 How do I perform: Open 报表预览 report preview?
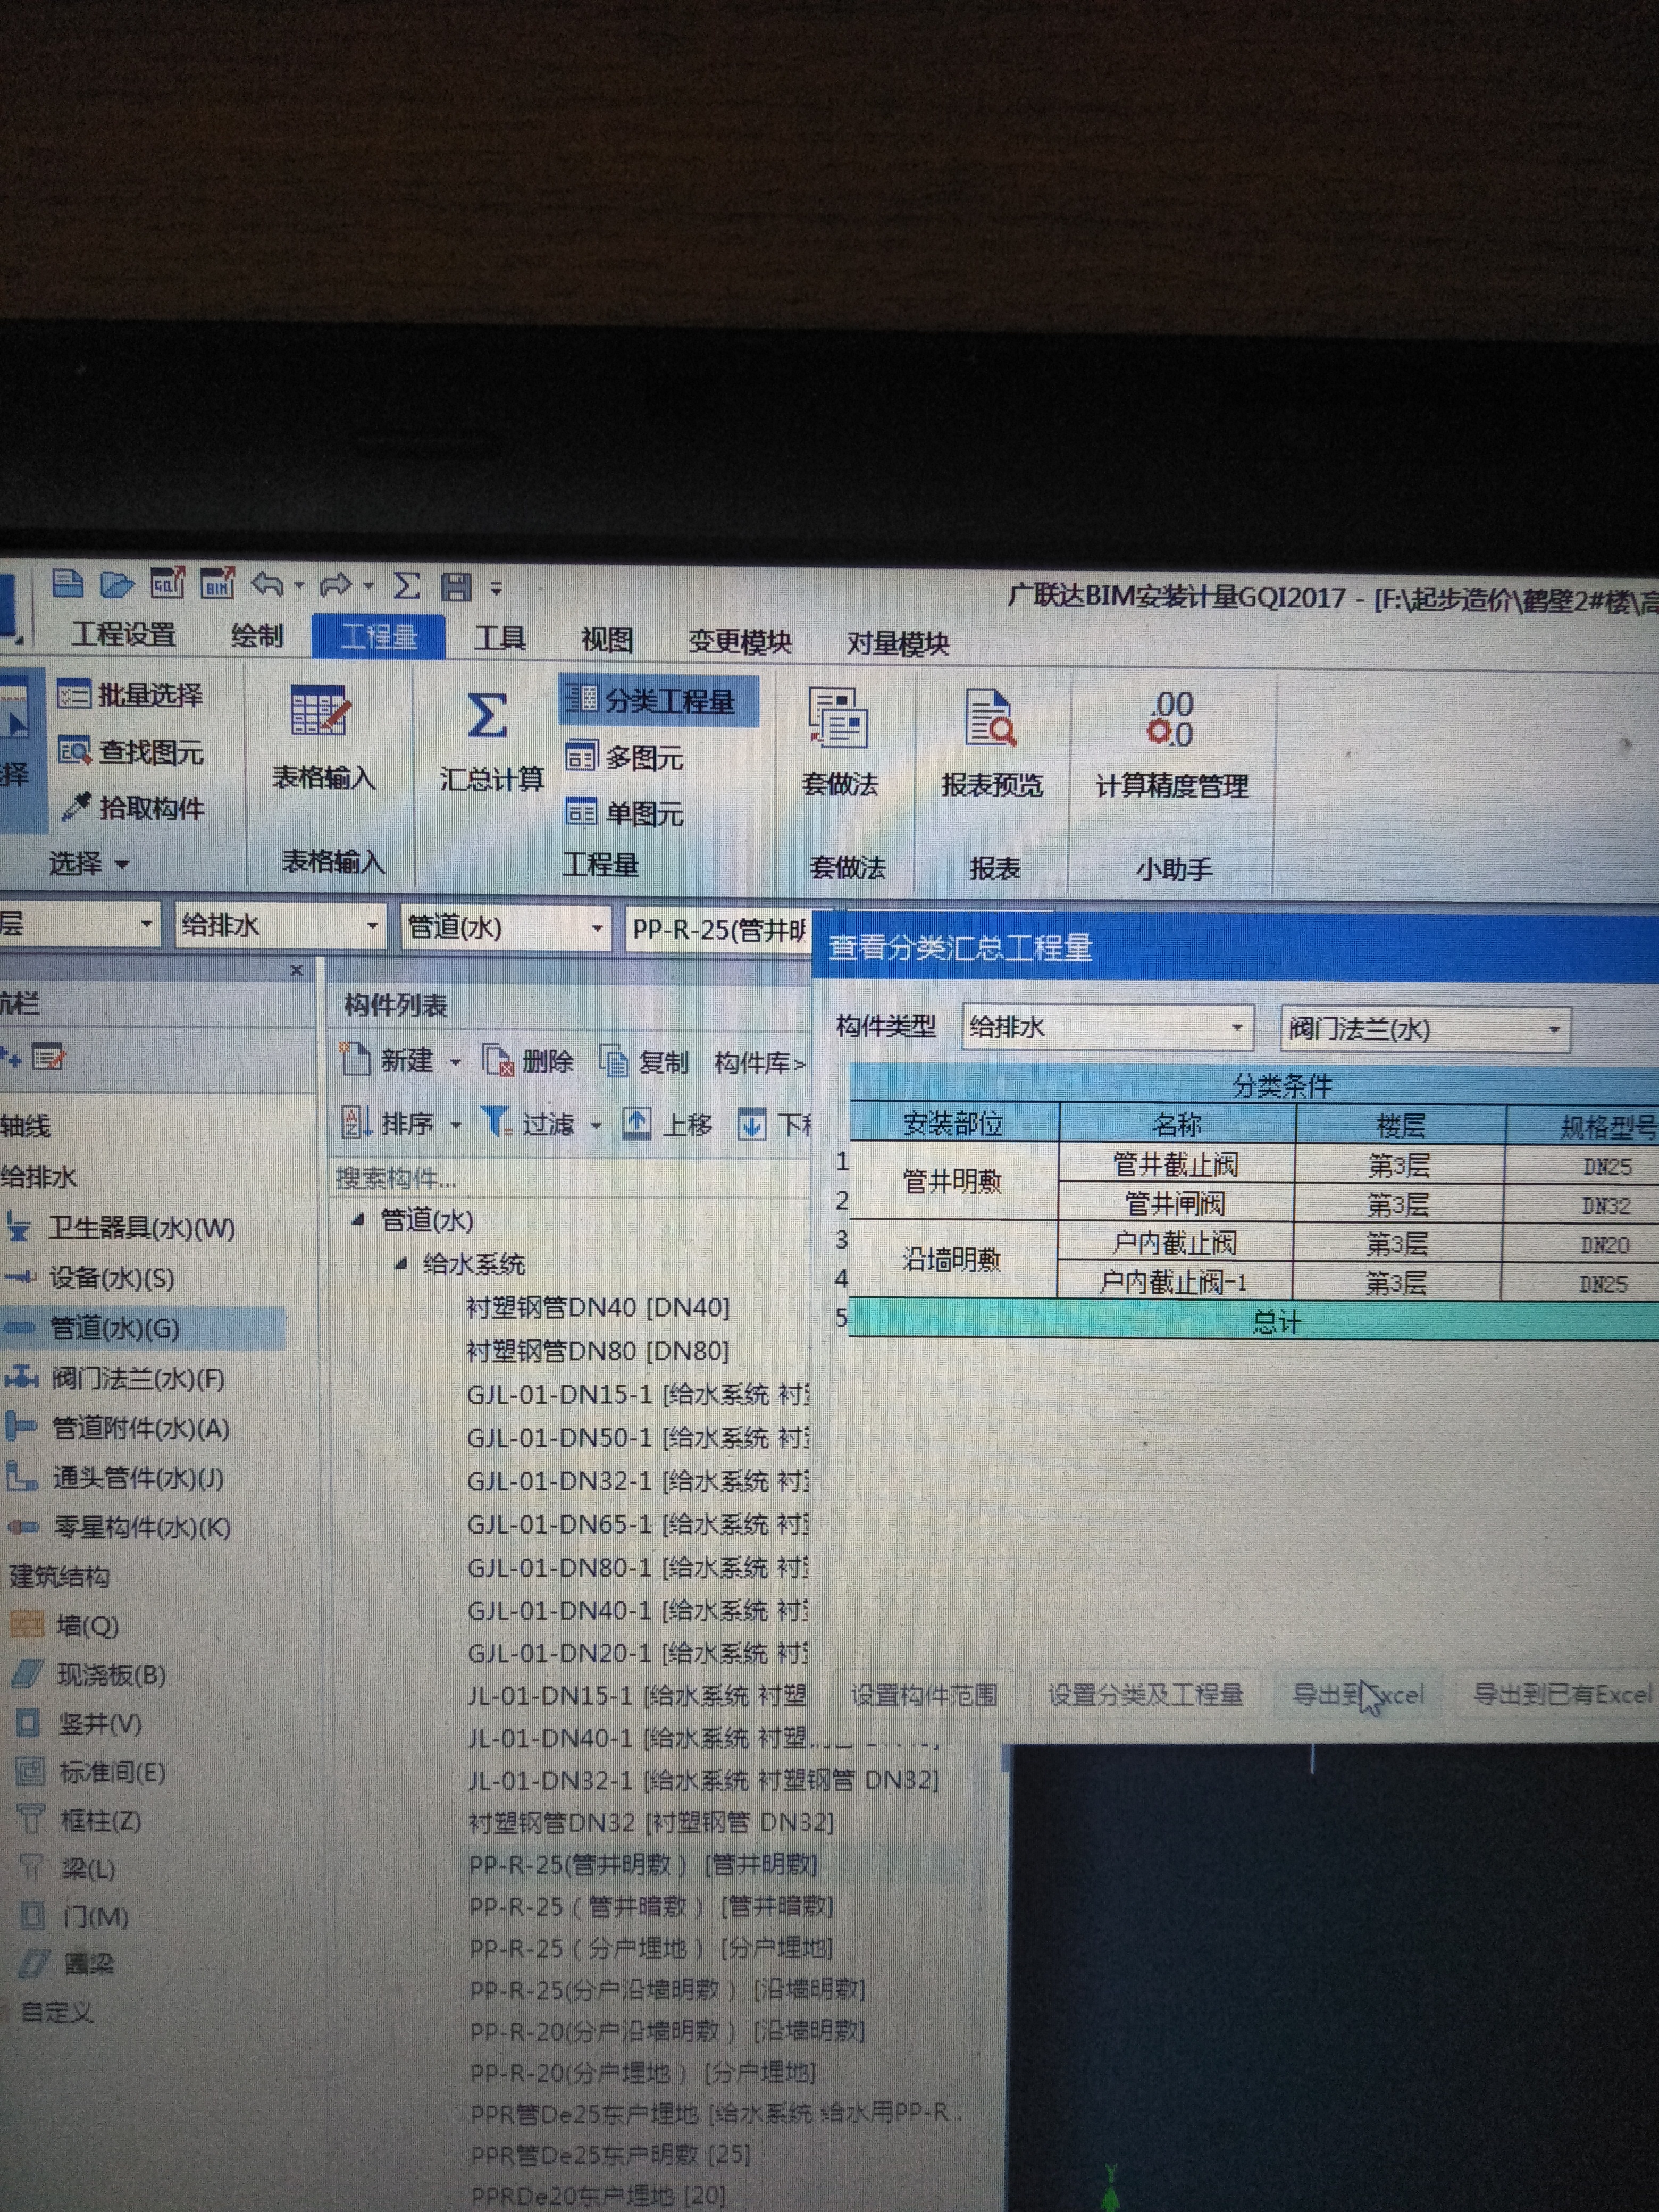(991, 743)
